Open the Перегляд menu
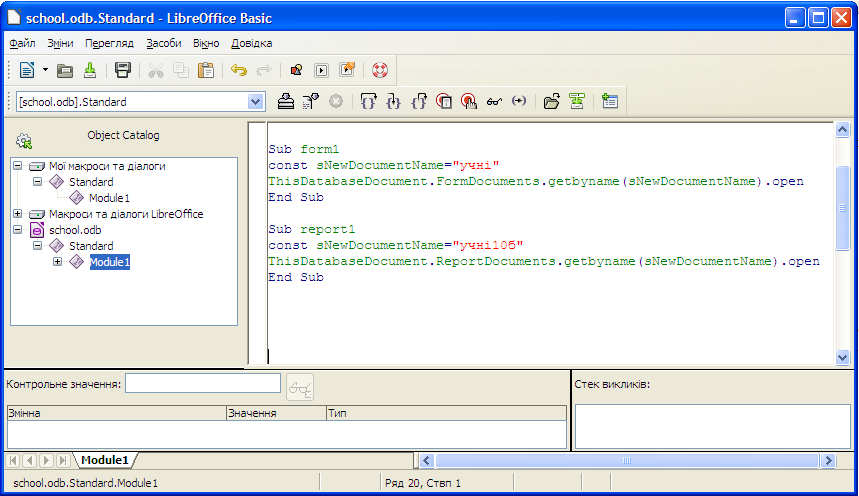Screen dimensions: 859x496 pos(110,43)
